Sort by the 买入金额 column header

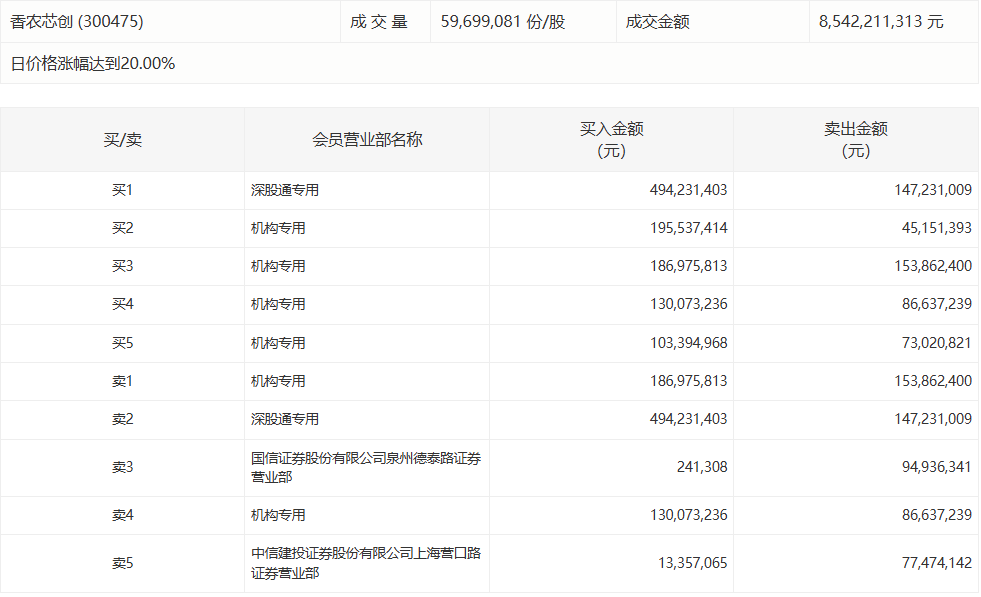(611, 140)
